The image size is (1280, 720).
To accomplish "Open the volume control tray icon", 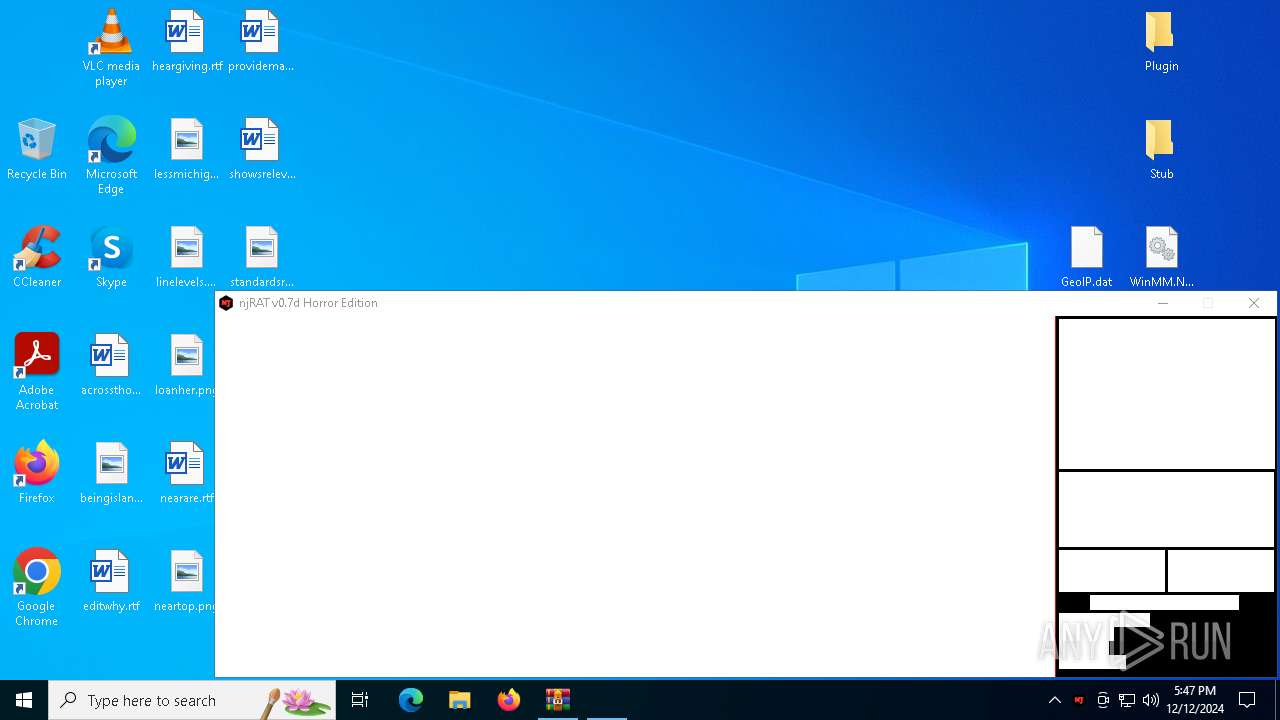I will coord(1150,700).
